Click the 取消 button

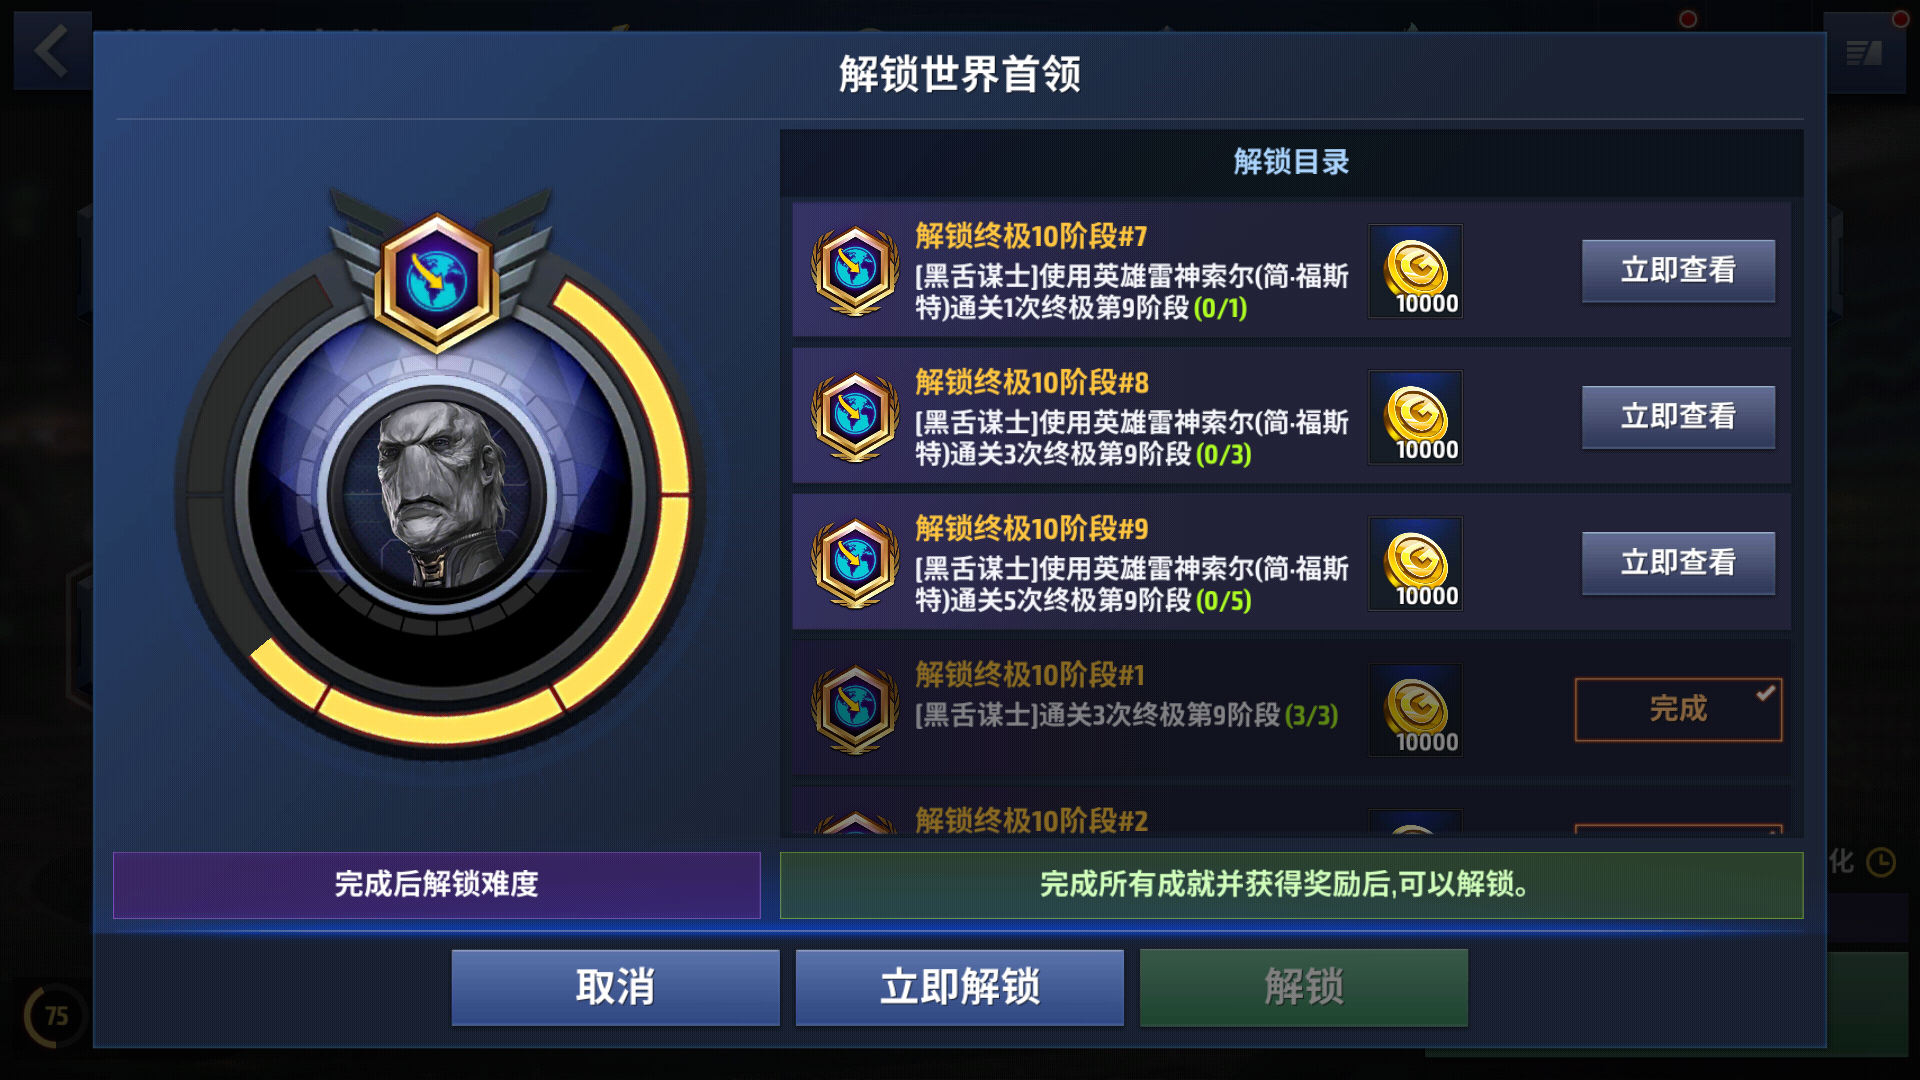point(615,987)
